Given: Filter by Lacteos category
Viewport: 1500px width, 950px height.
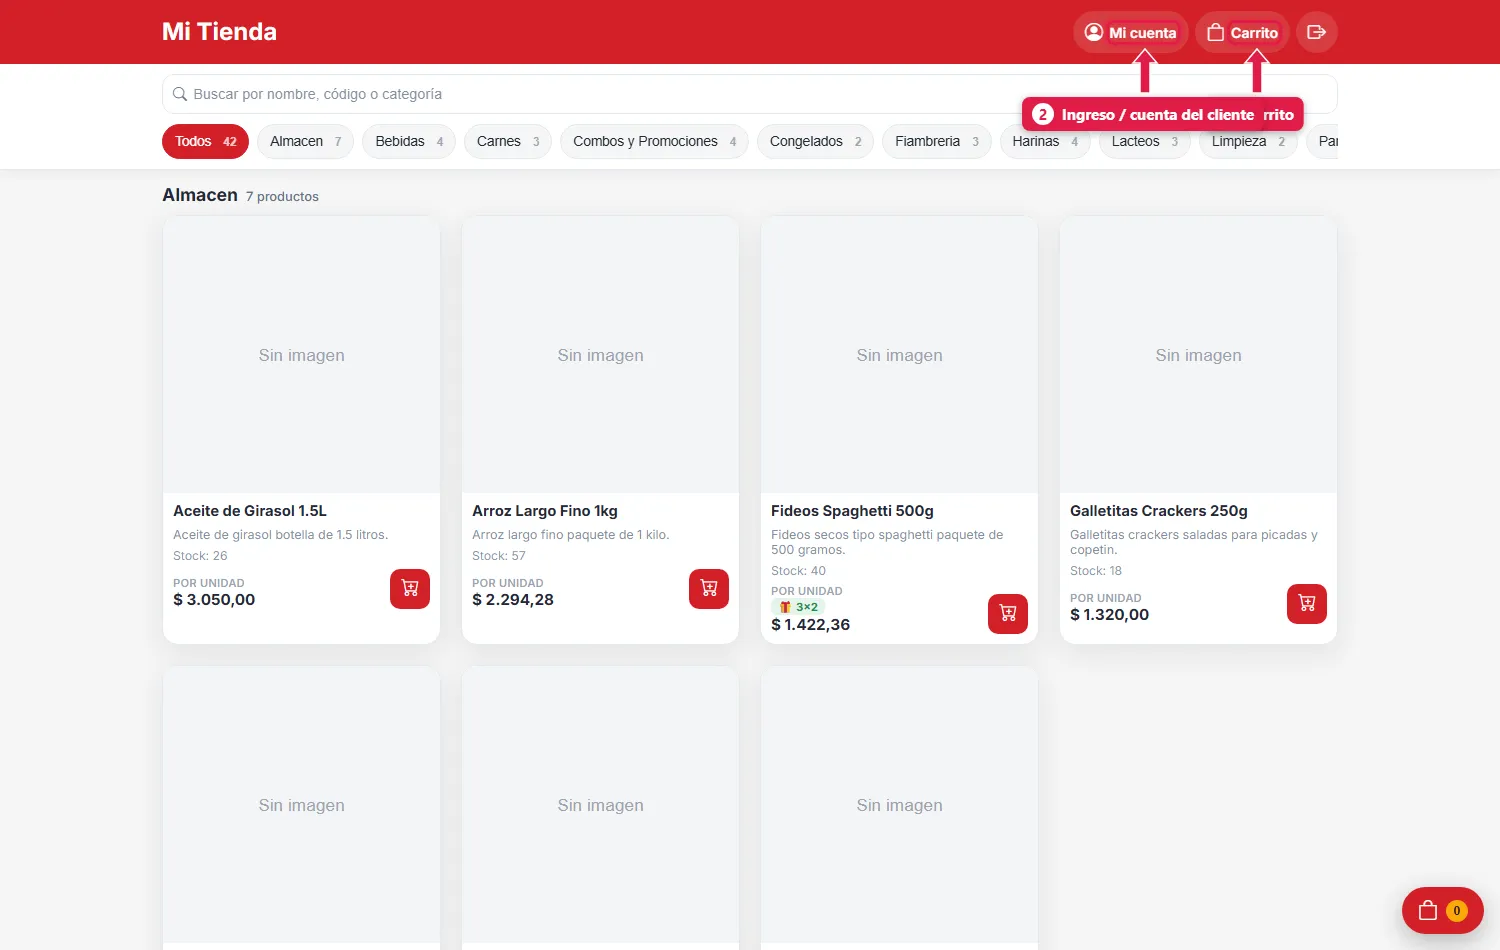Looking at the screenshot, I should point(1145,143).
